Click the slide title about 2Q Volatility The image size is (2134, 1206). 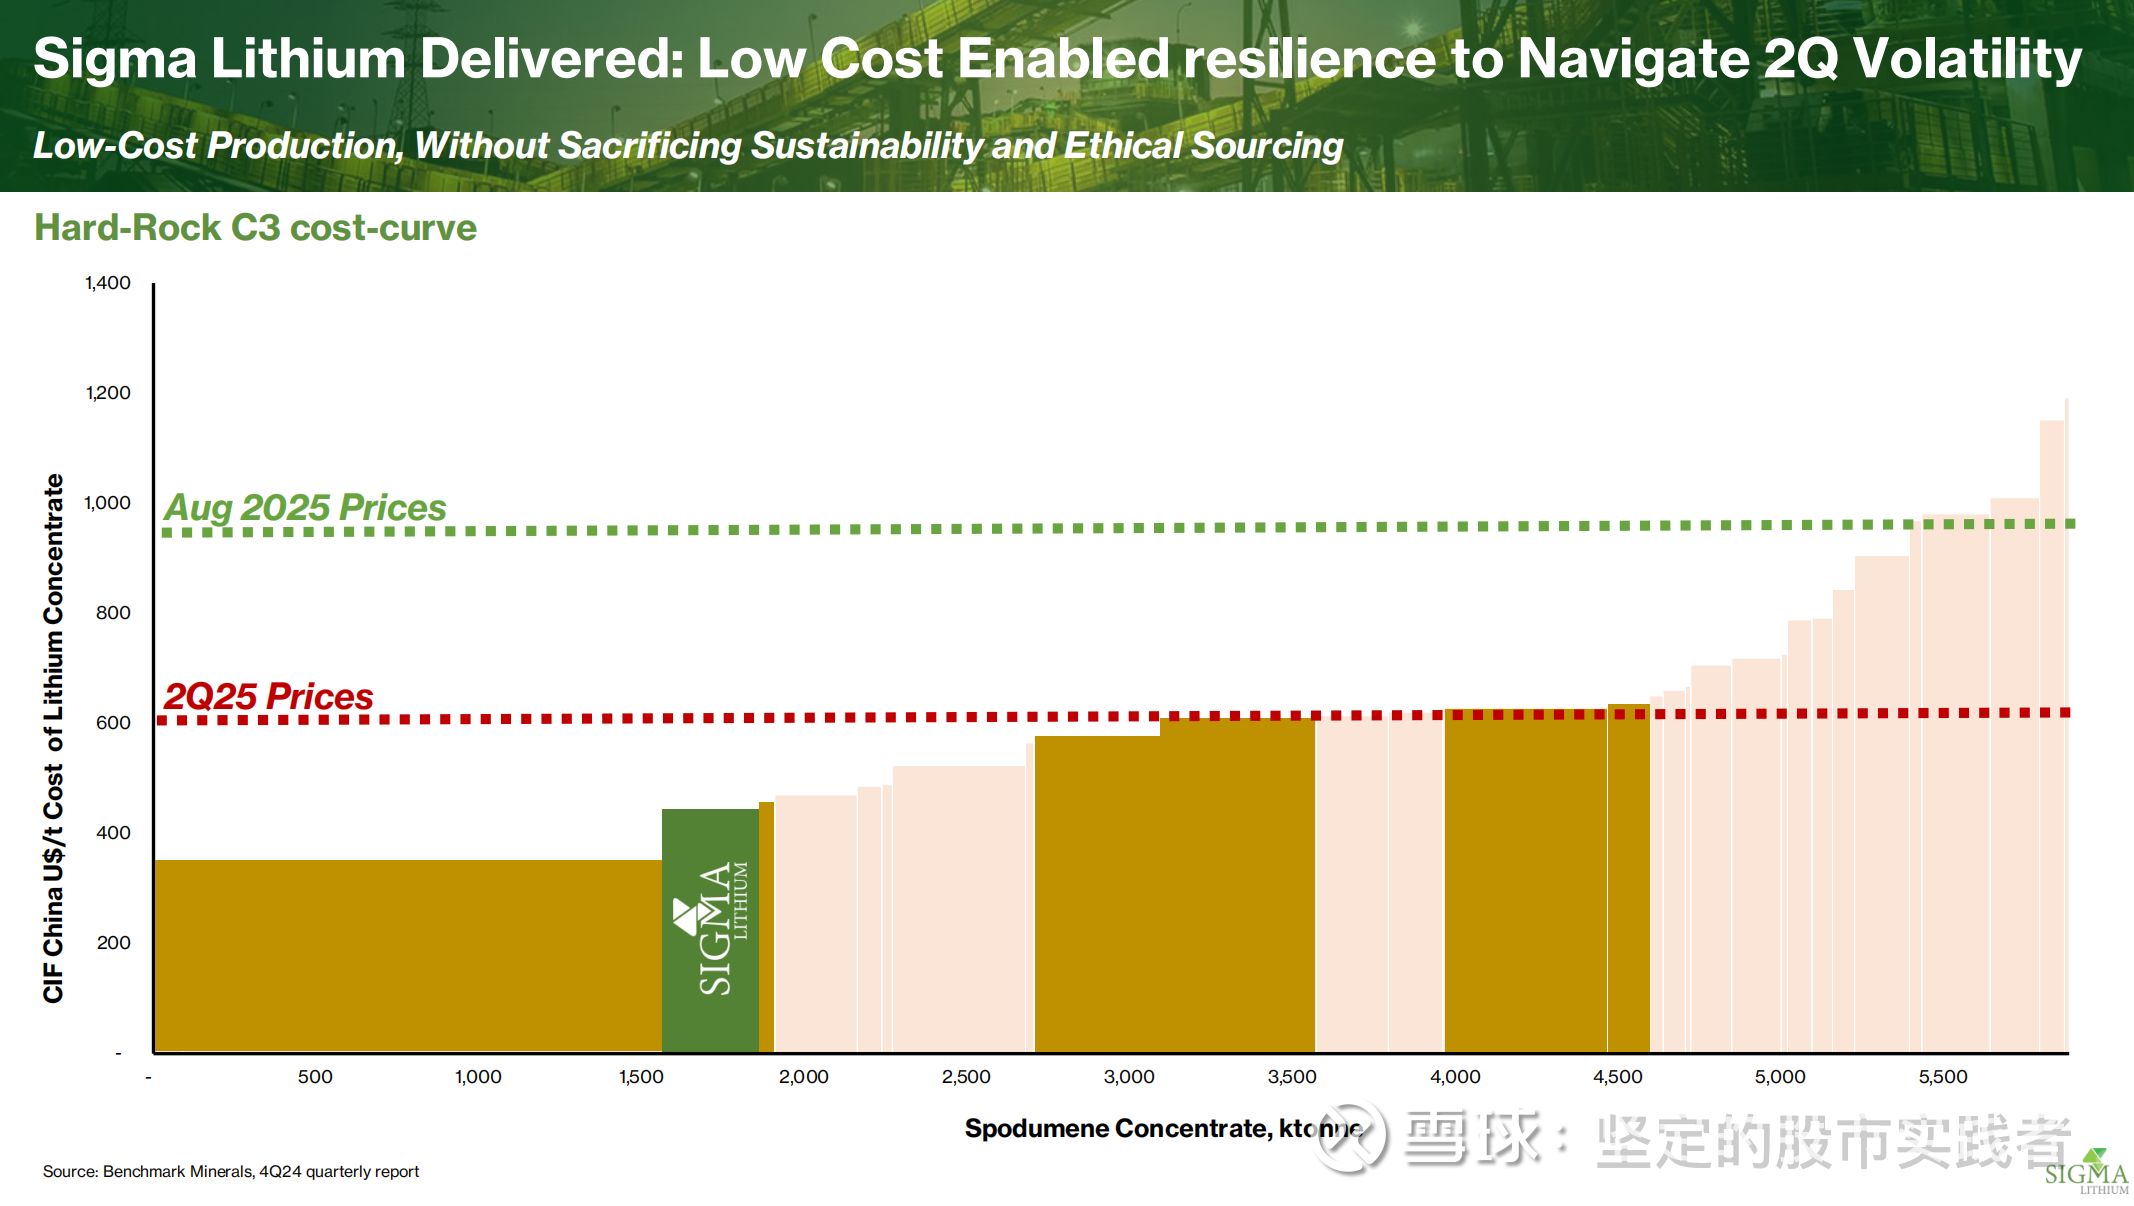point(1057,58)
